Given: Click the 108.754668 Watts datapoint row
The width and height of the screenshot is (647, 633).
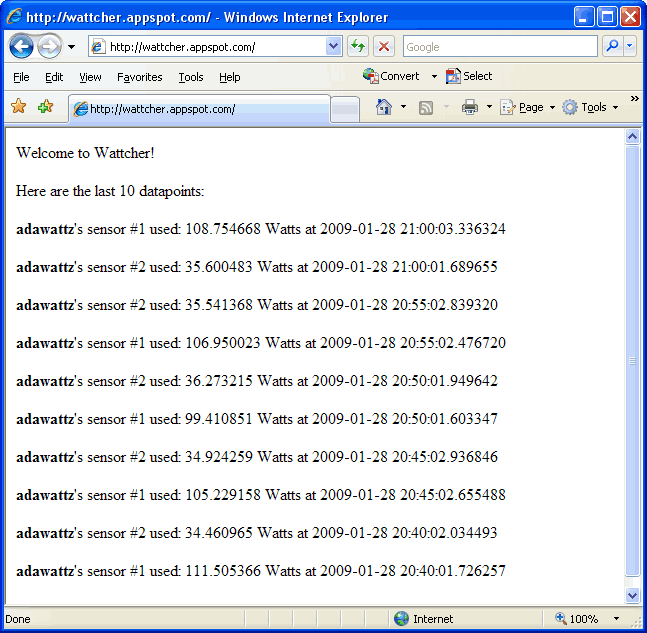Looking at the screenshot, I should (261, 229).
